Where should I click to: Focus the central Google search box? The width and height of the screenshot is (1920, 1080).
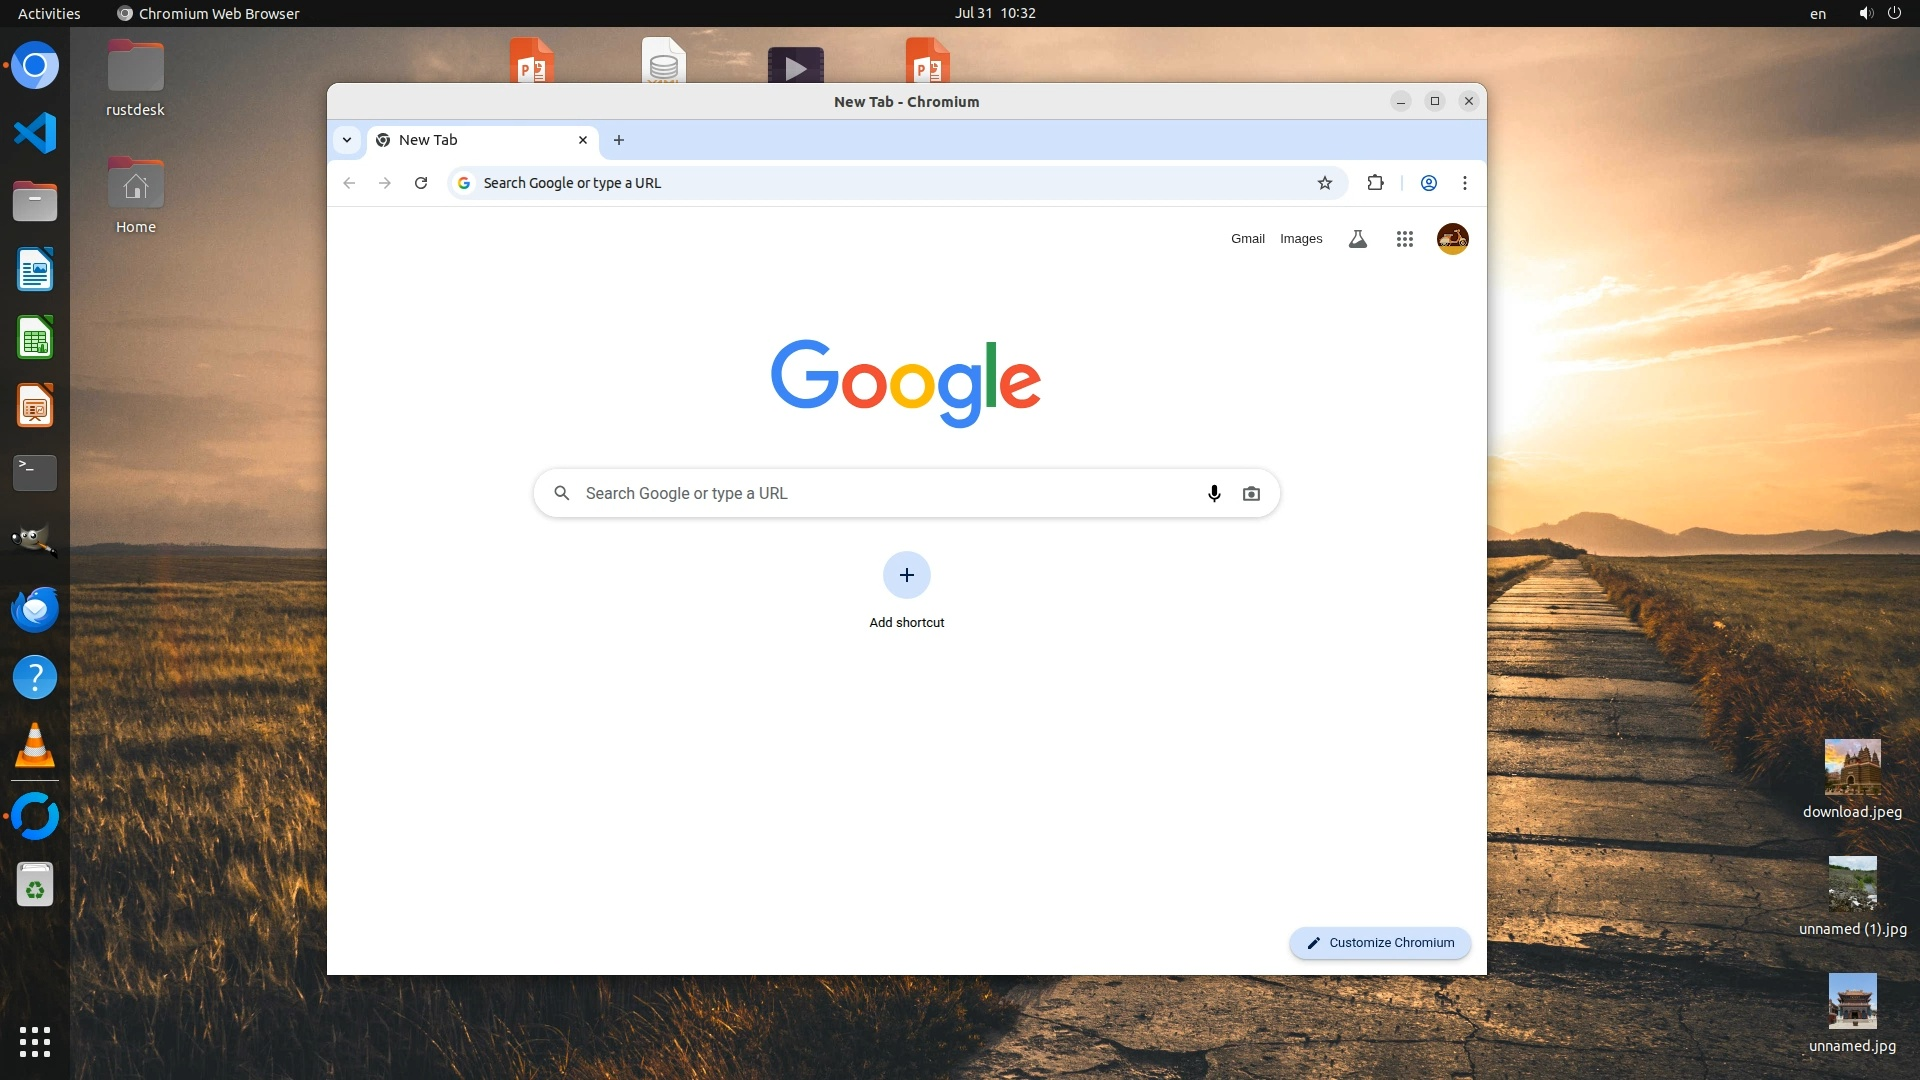tap(880, 493)
